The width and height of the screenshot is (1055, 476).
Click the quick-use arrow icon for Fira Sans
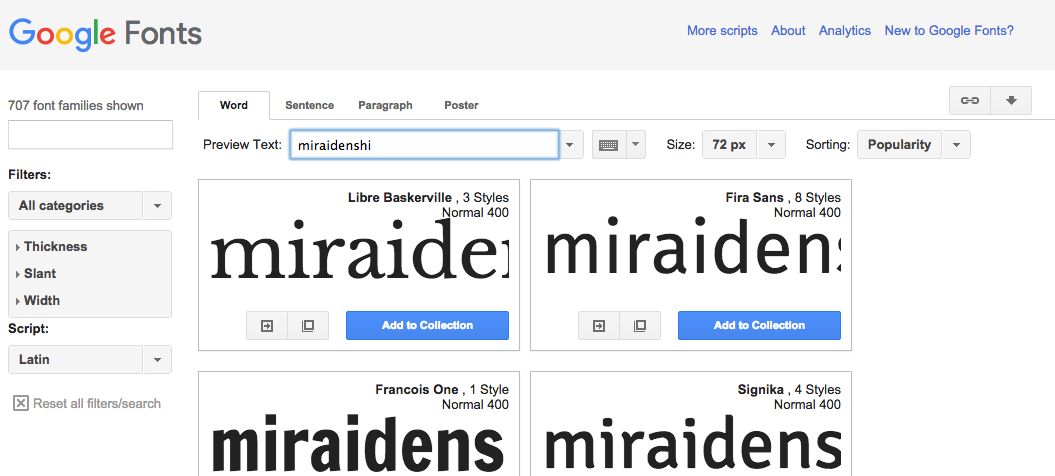599,326
